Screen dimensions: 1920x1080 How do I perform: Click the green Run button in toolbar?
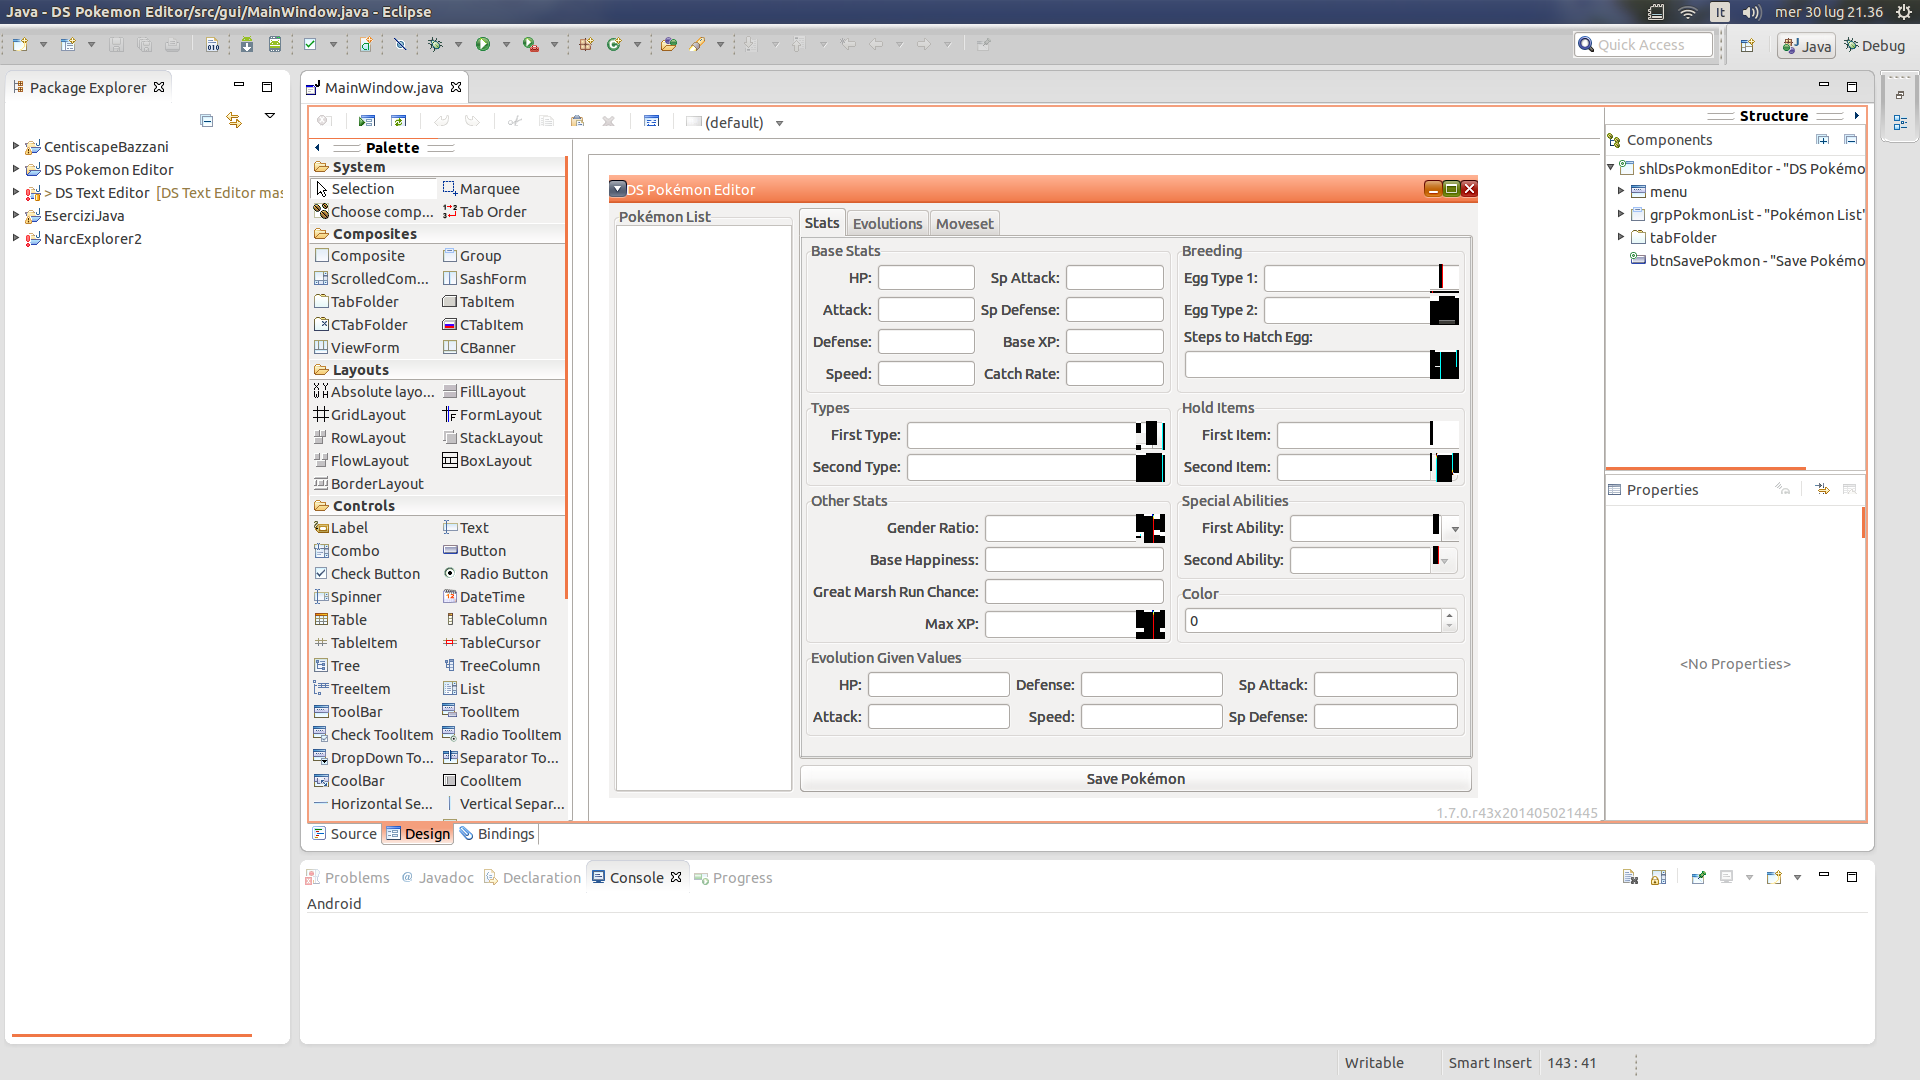(483, 45)
